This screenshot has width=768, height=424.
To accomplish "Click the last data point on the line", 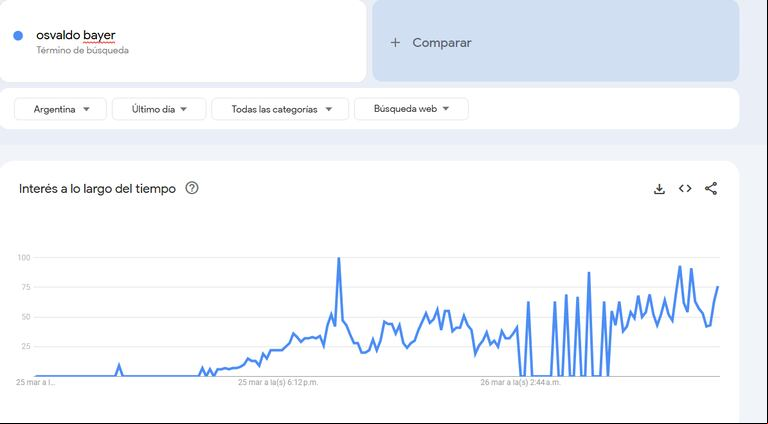I will (718, 287).
